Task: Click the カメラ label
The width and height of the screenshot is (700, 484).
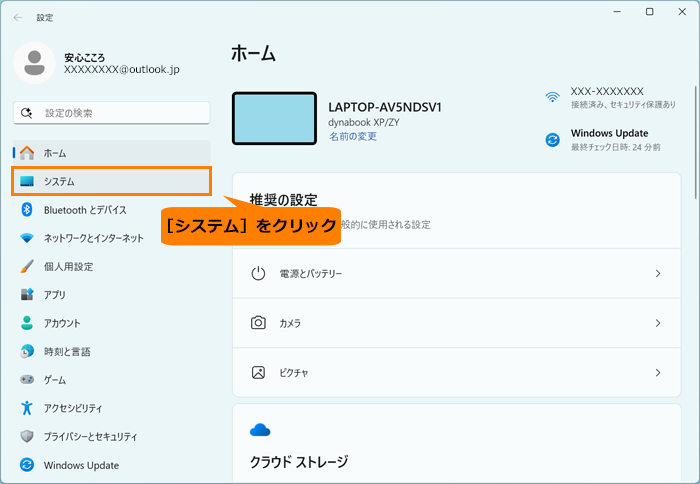Action: (x=290, y=323)
